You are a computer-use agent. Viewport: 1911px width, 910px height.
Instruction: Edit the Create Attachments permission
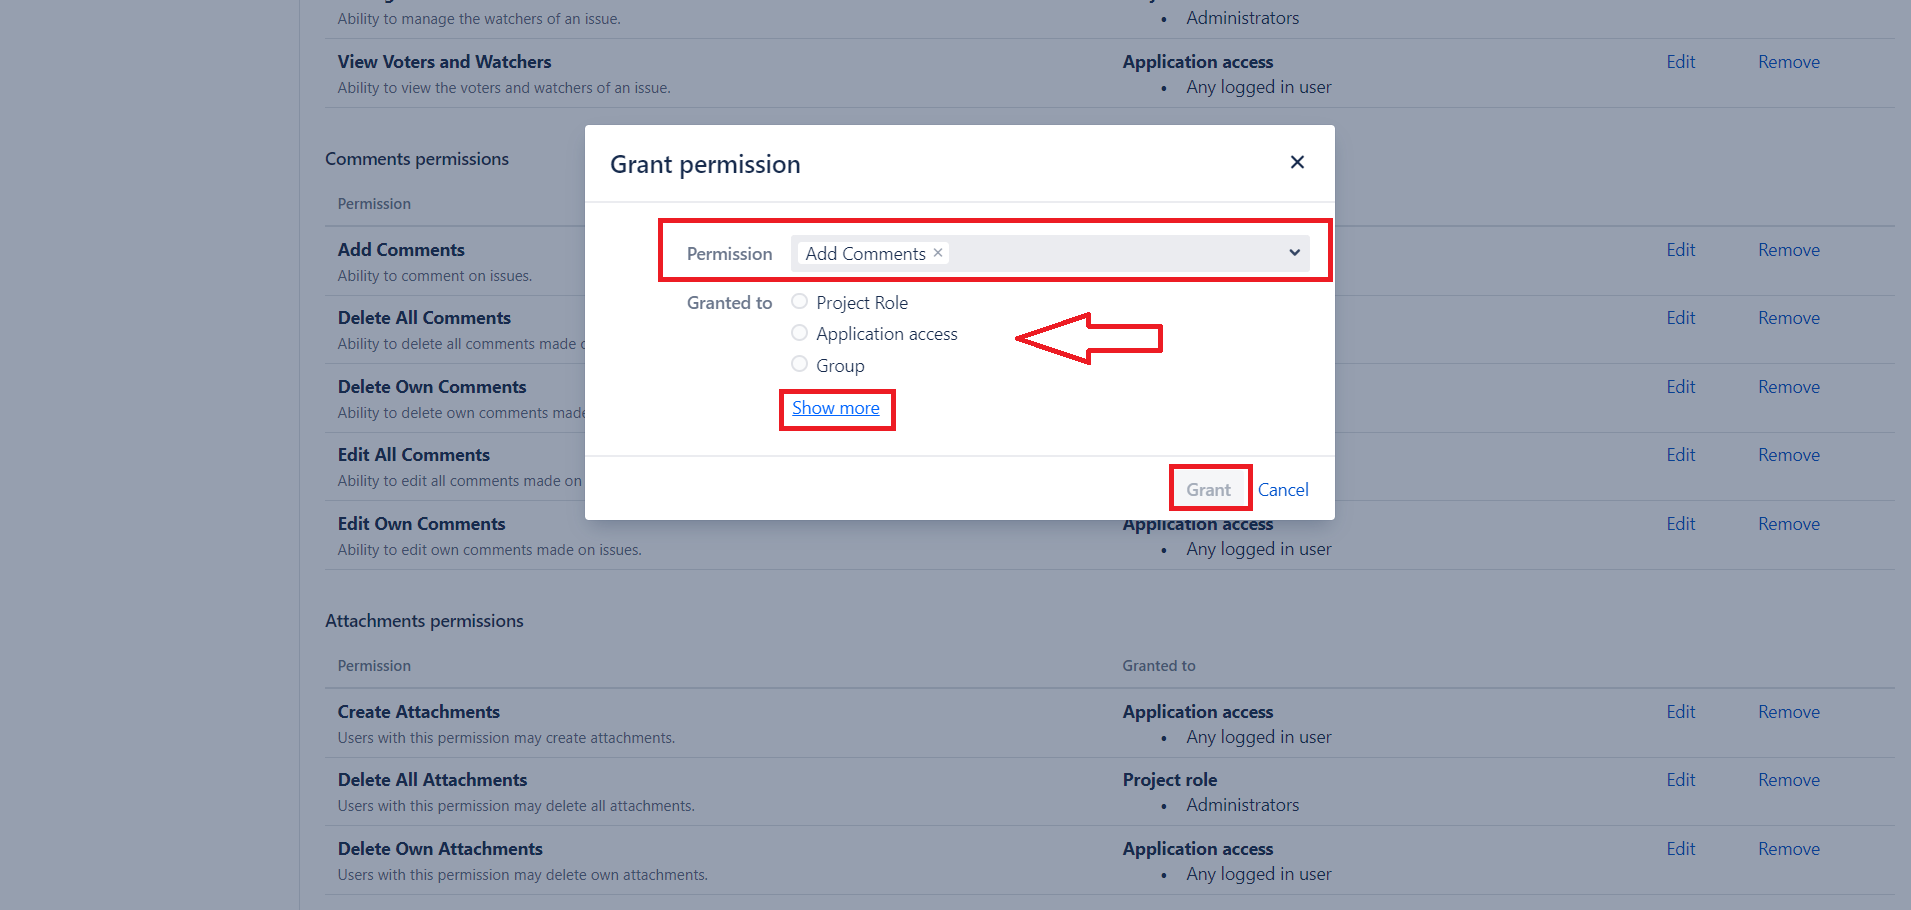[x=1680, y=712]
